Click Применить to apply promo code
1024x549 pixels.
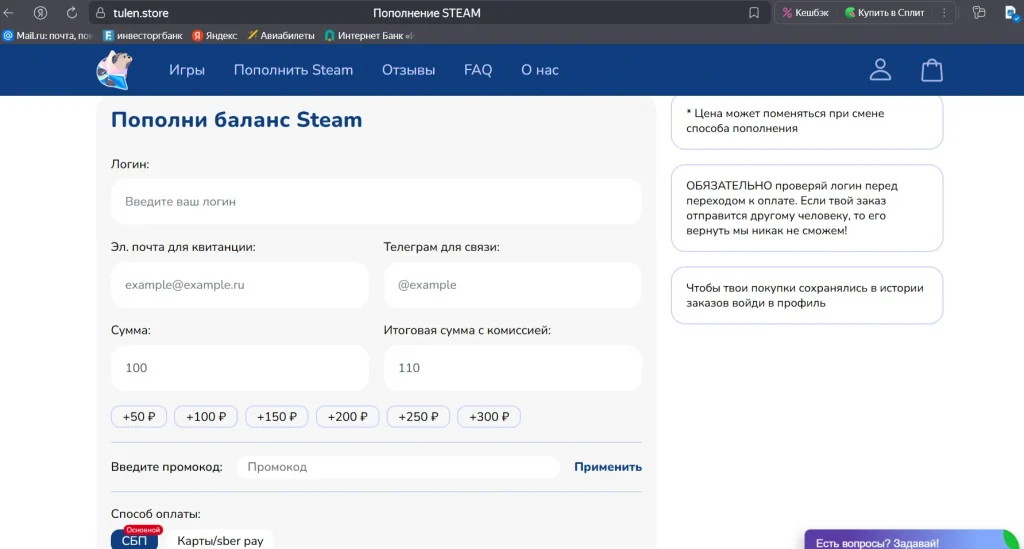(608, 467)
